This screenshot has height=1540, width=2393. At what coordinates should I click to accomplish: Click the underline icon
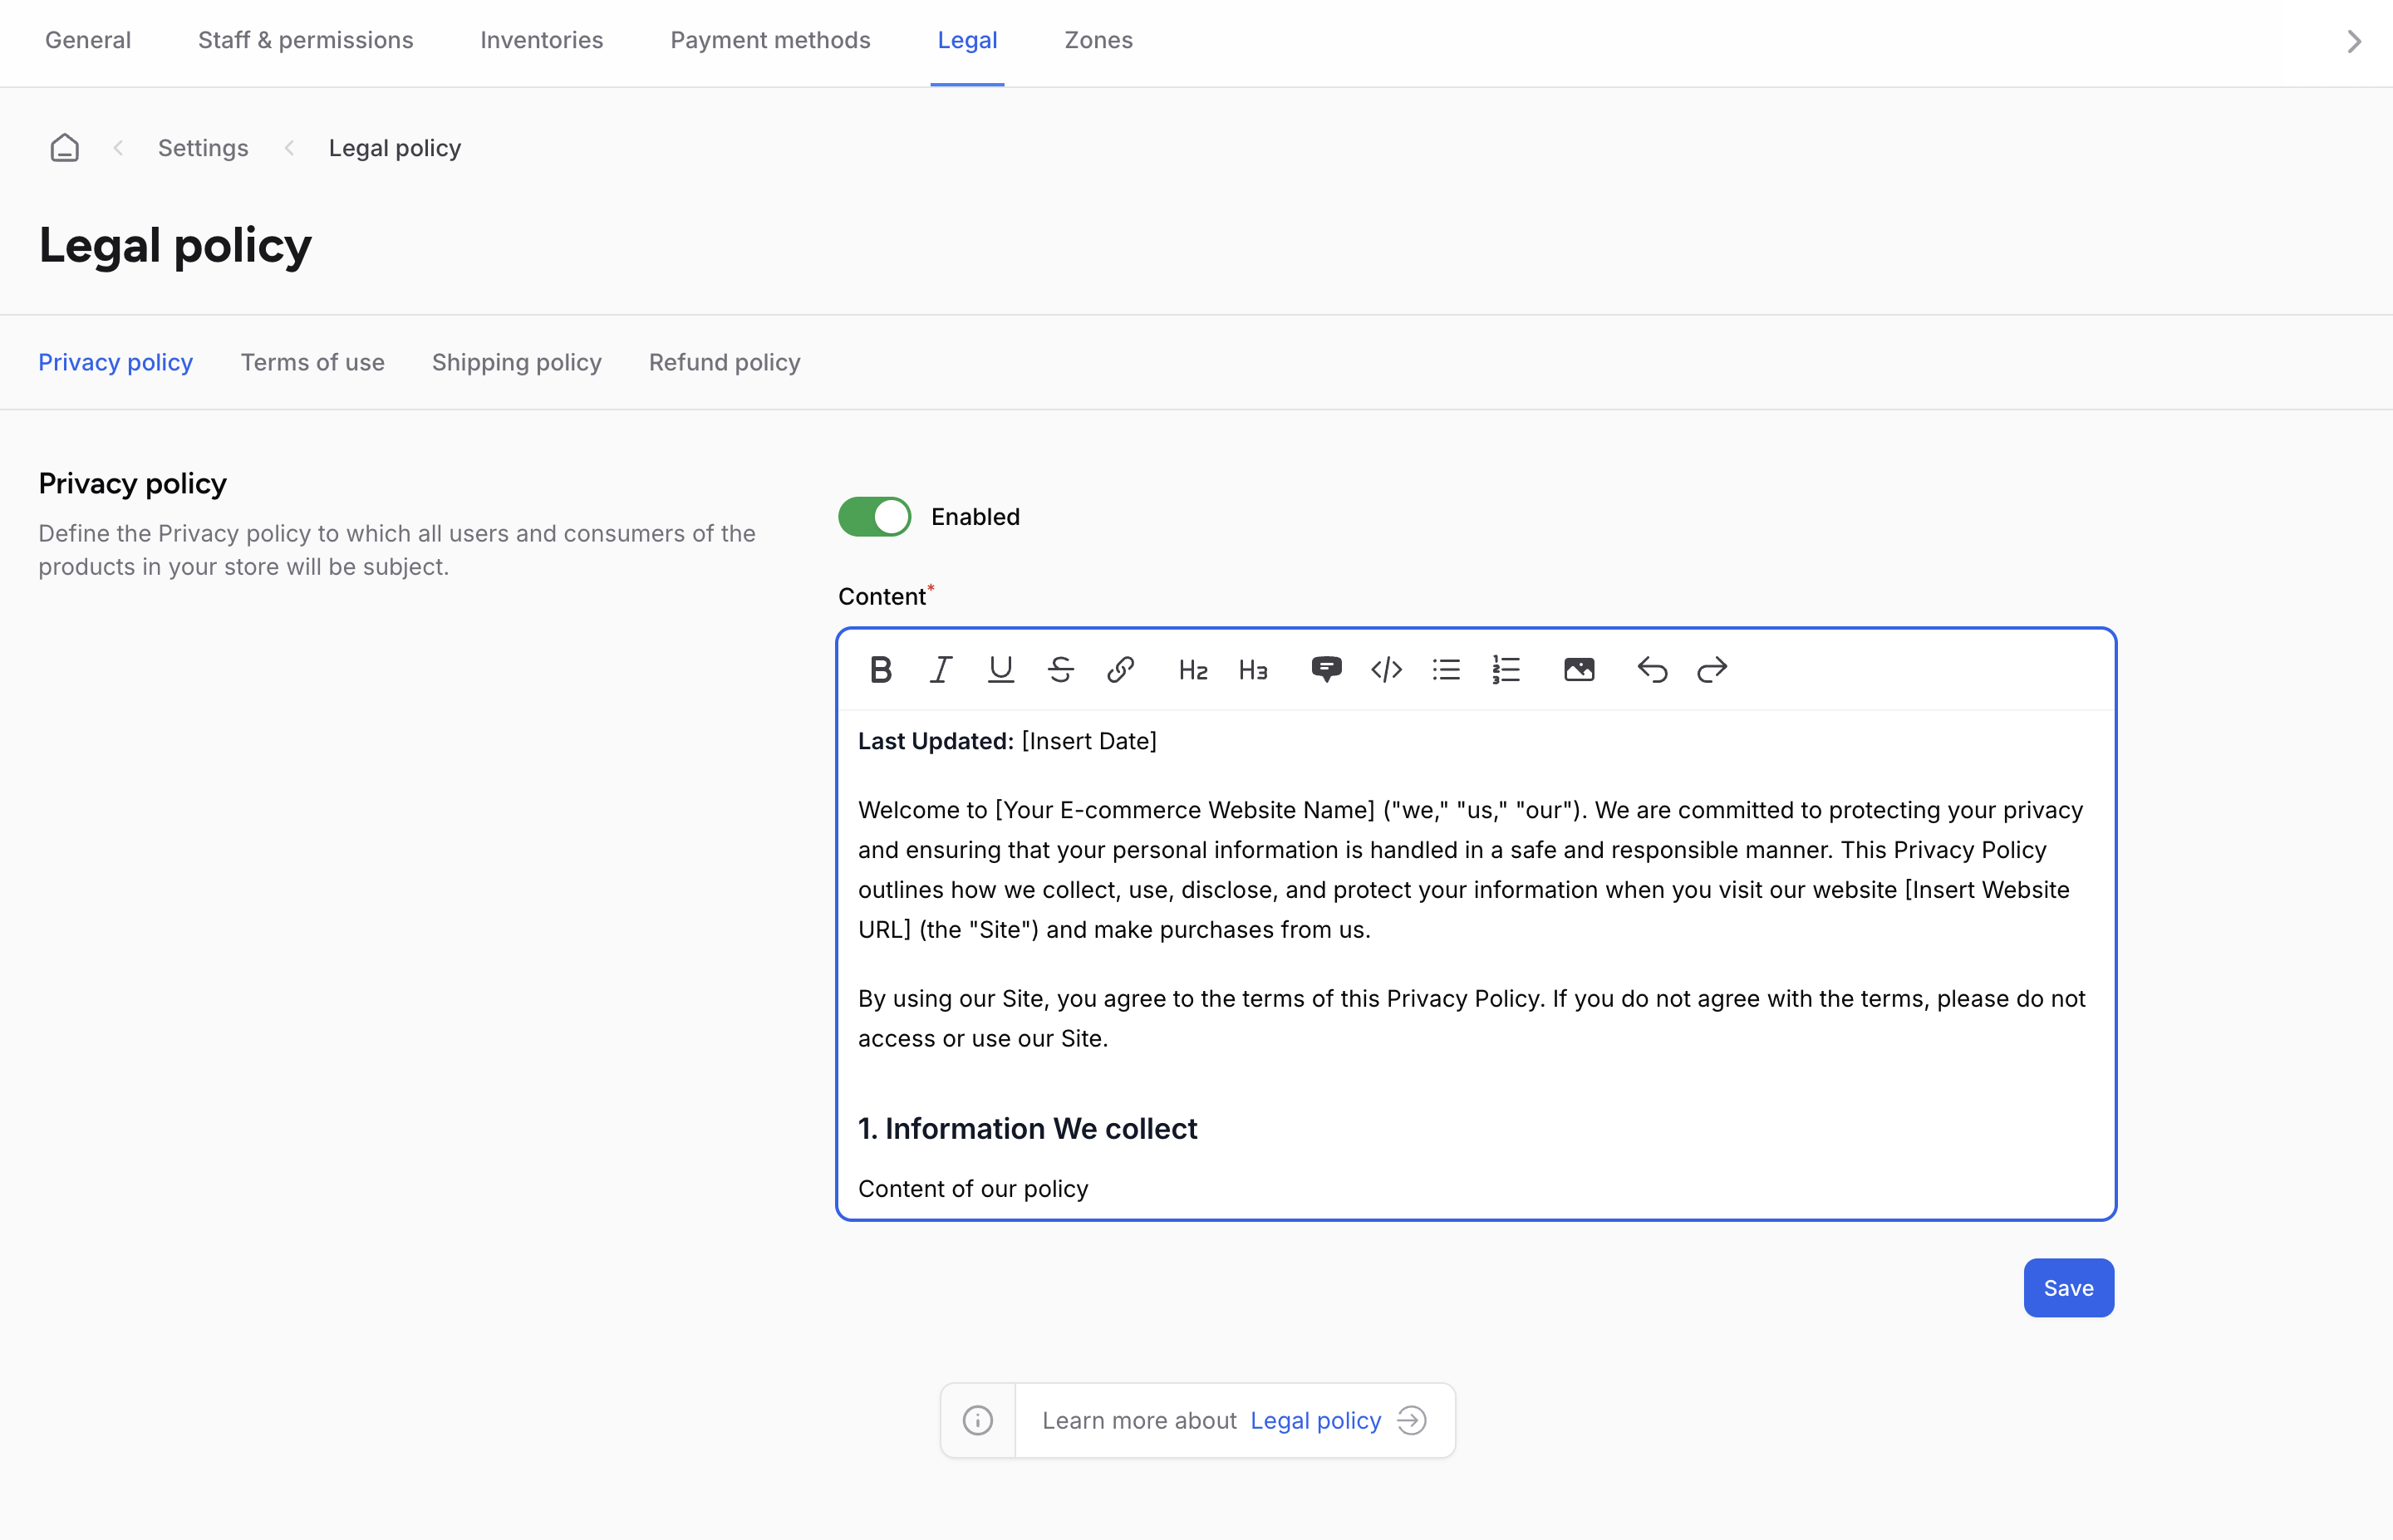pos(1000,669)
